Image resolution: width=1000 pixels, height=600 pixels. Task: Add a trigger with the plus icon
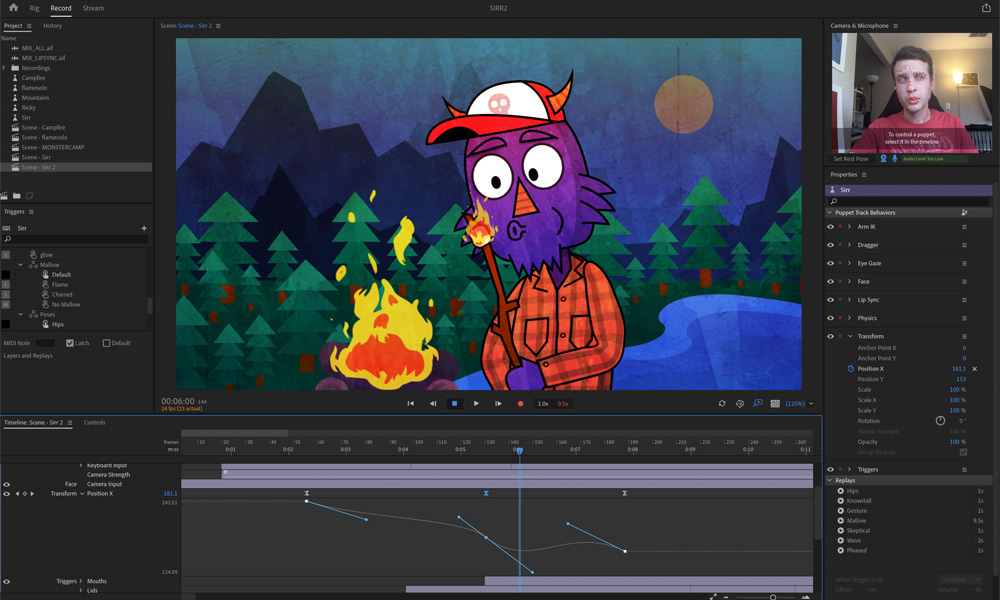coord(144,228)
